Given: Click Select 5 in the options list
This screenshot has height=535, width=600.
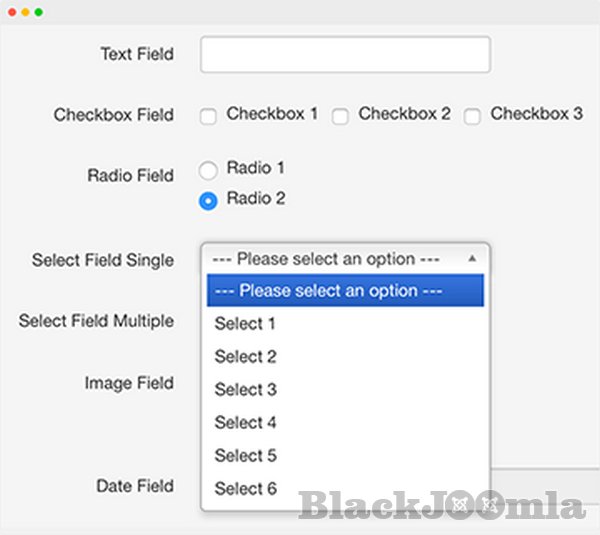Looking at the screenshot, I should coord(245,456).
